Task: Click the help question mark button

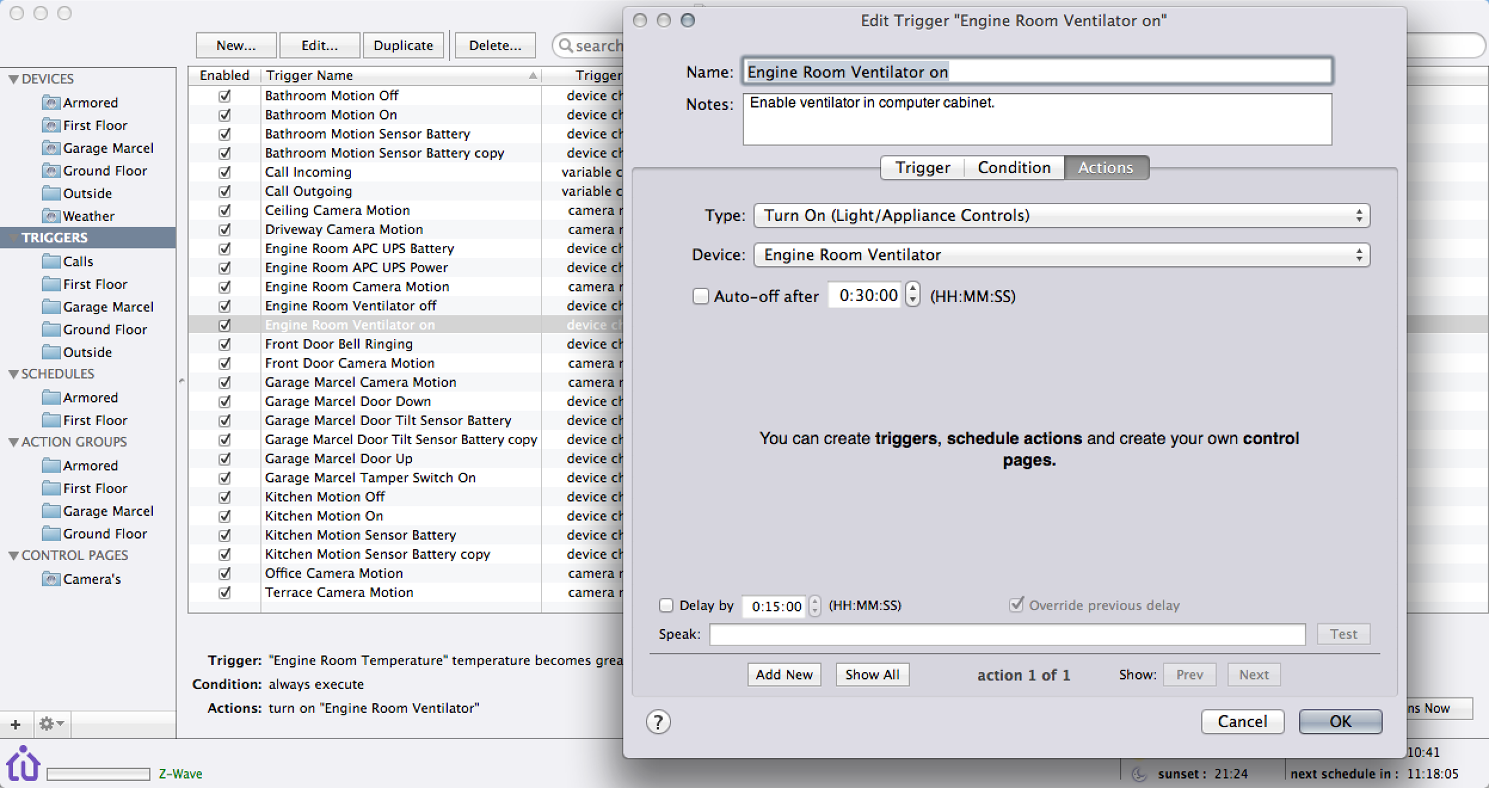Action: [x=658, y=722]
